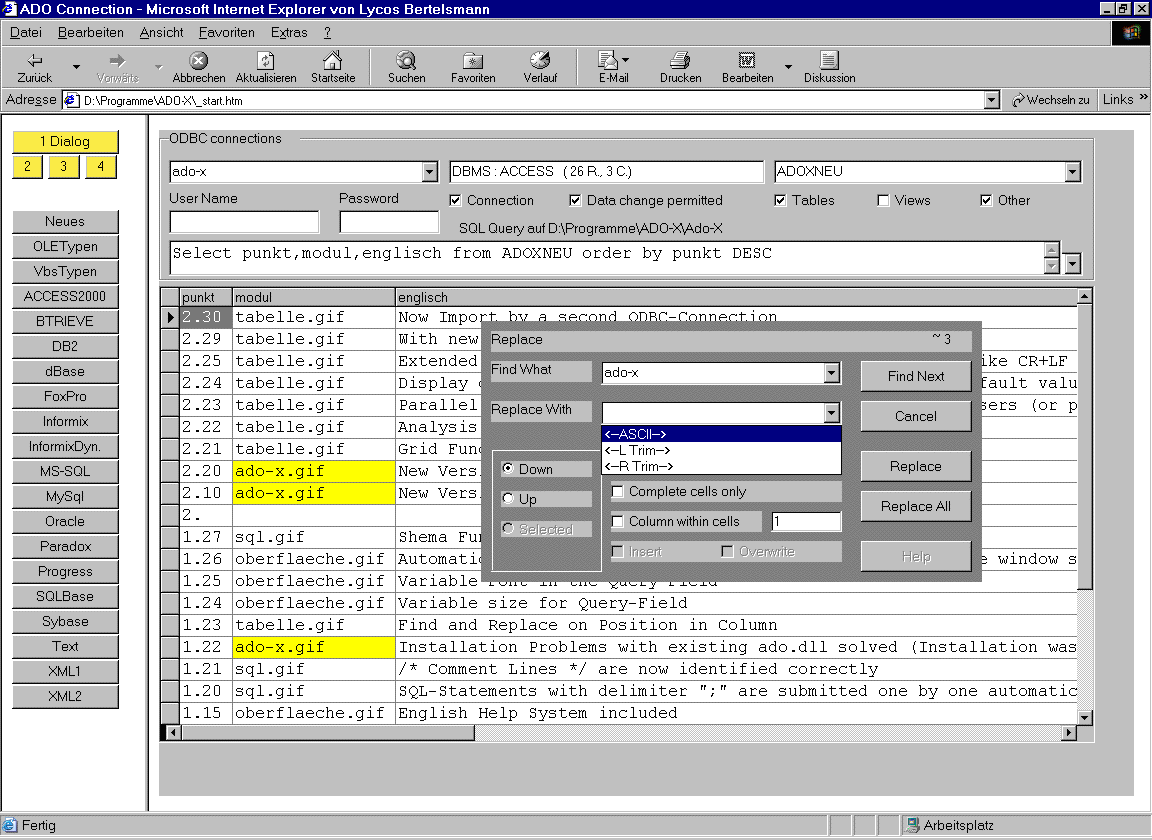Toggle the Other checkbox
The height and width of the screenshot is (840, 1152).
click(x=986, y=201)
